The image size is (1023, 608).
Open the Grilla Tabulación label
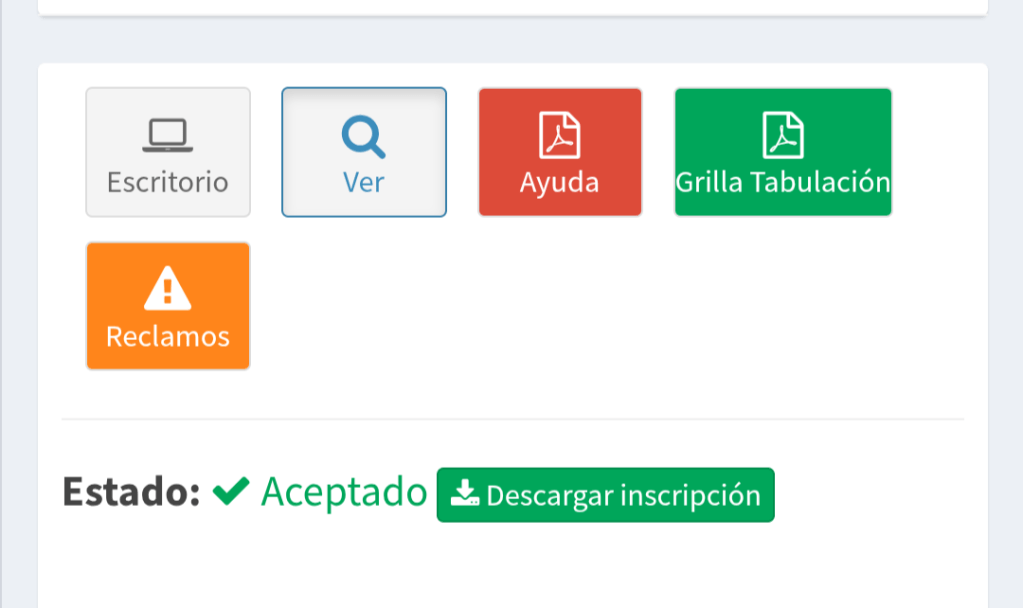[x=782, y=183]
